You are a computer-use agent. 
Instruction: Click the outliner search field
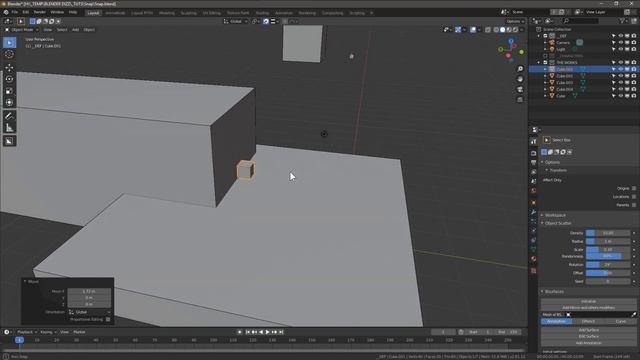coord(580,21)
